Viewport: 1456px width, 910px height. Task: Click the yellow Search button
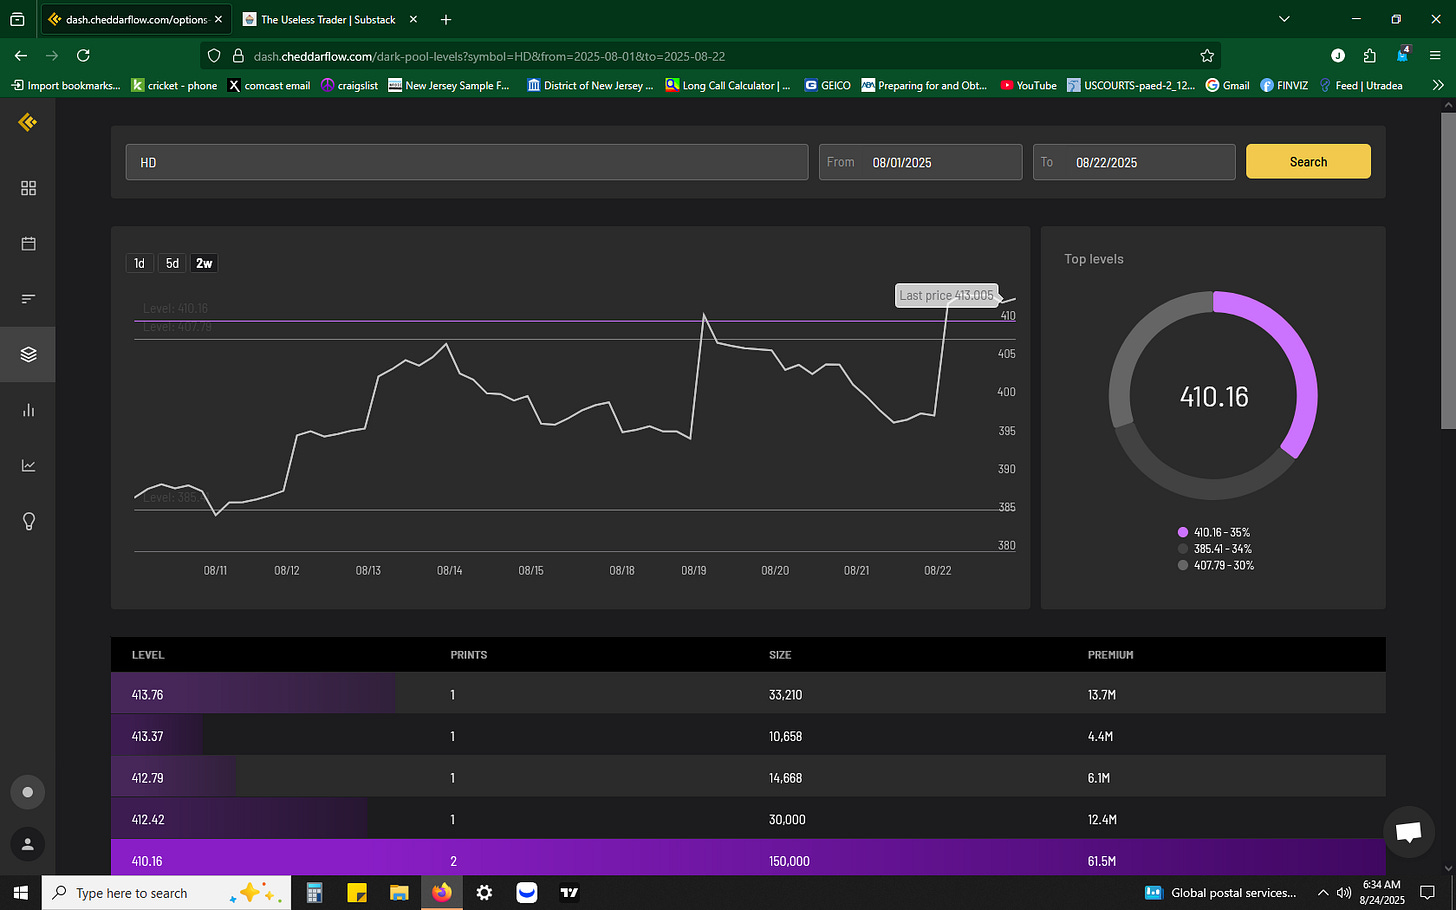coord(1308,162)
